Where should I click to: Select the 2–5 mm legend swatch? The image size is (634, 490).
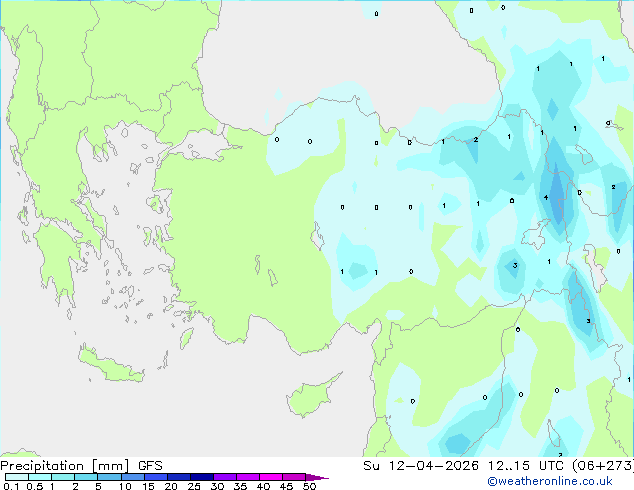pos(86,477)
